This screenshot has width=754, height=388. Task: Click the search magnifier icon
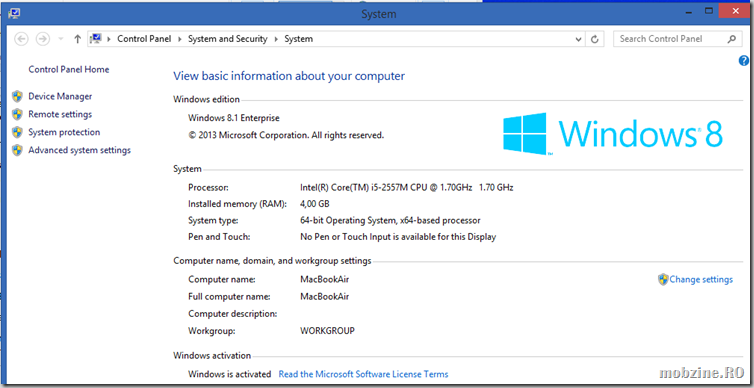pyautogui.click(x=732, y=39)
